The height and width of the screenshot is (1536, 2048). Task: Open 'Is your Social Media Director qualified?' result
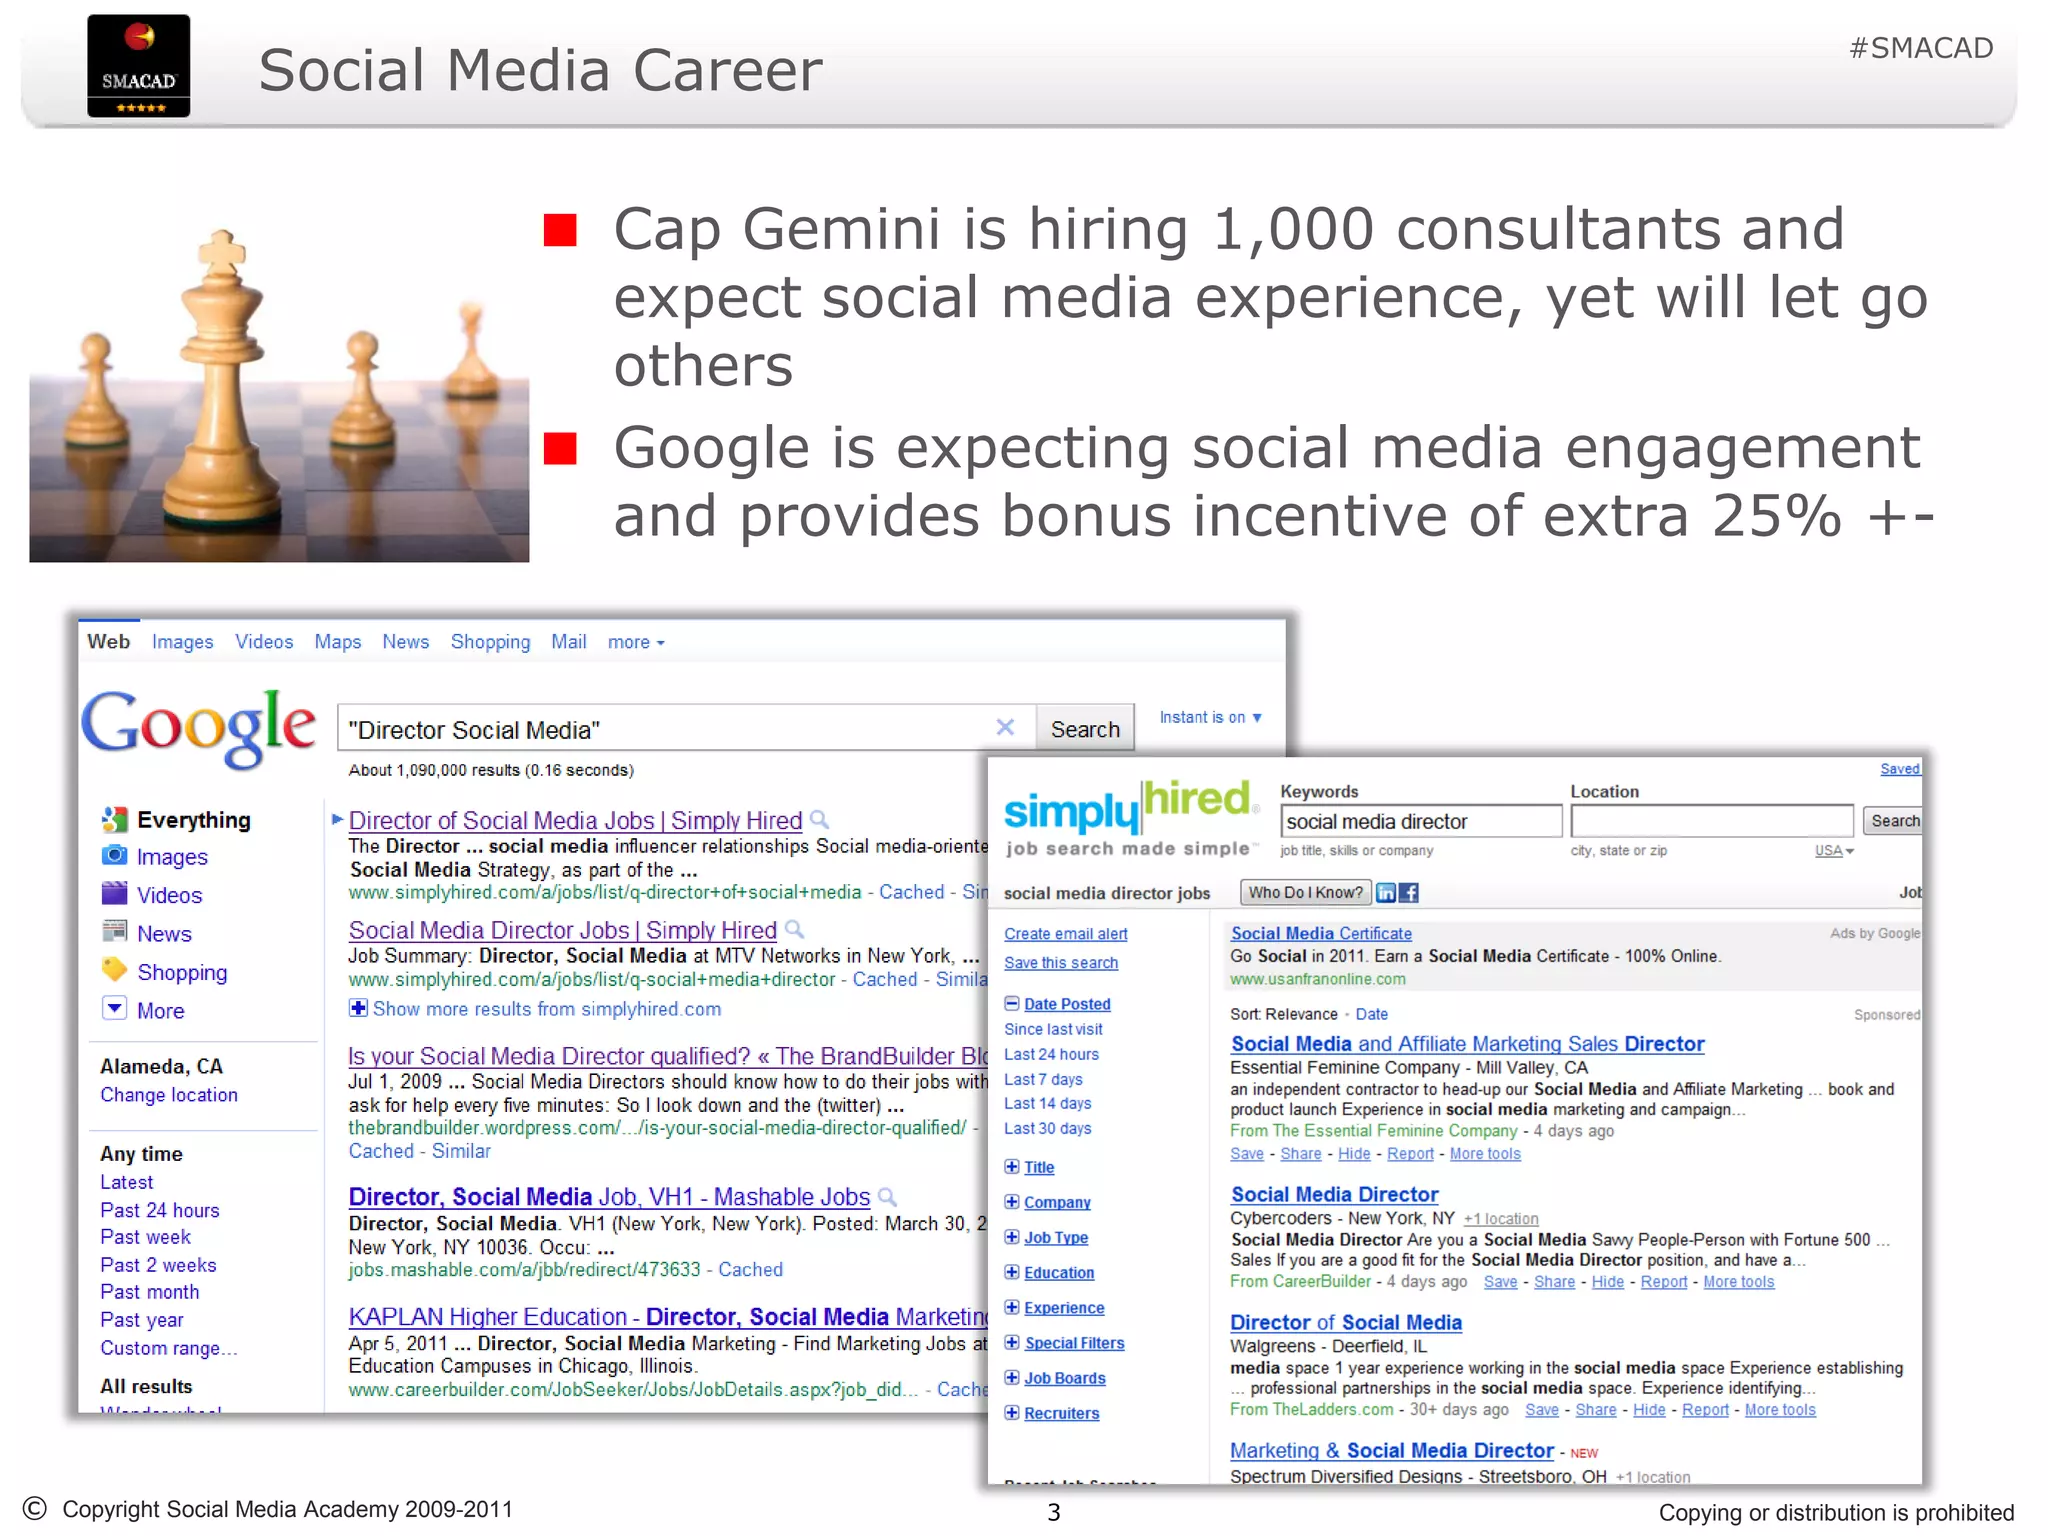[668, 1056]
